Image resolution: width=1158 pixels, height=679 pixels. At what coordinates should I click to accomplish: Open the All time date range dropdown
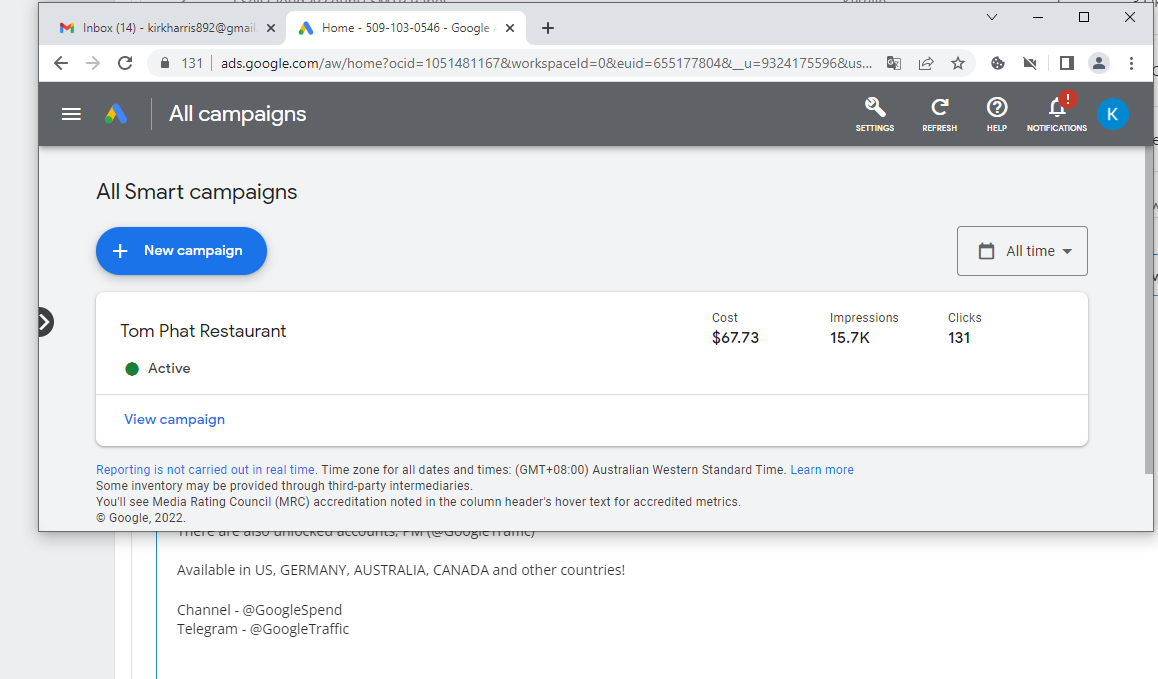(1022, 251)
